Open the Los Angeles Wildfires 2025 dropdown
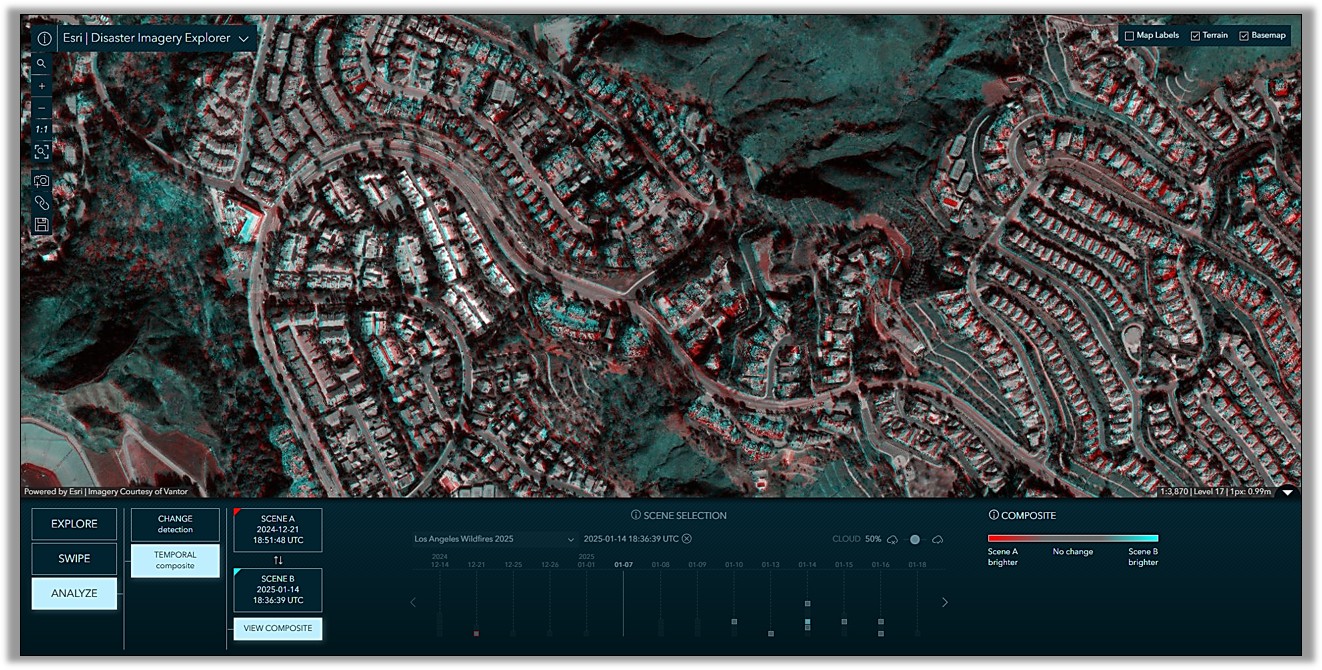Viewport: 1322px width, 670px height. click(495, 539)
